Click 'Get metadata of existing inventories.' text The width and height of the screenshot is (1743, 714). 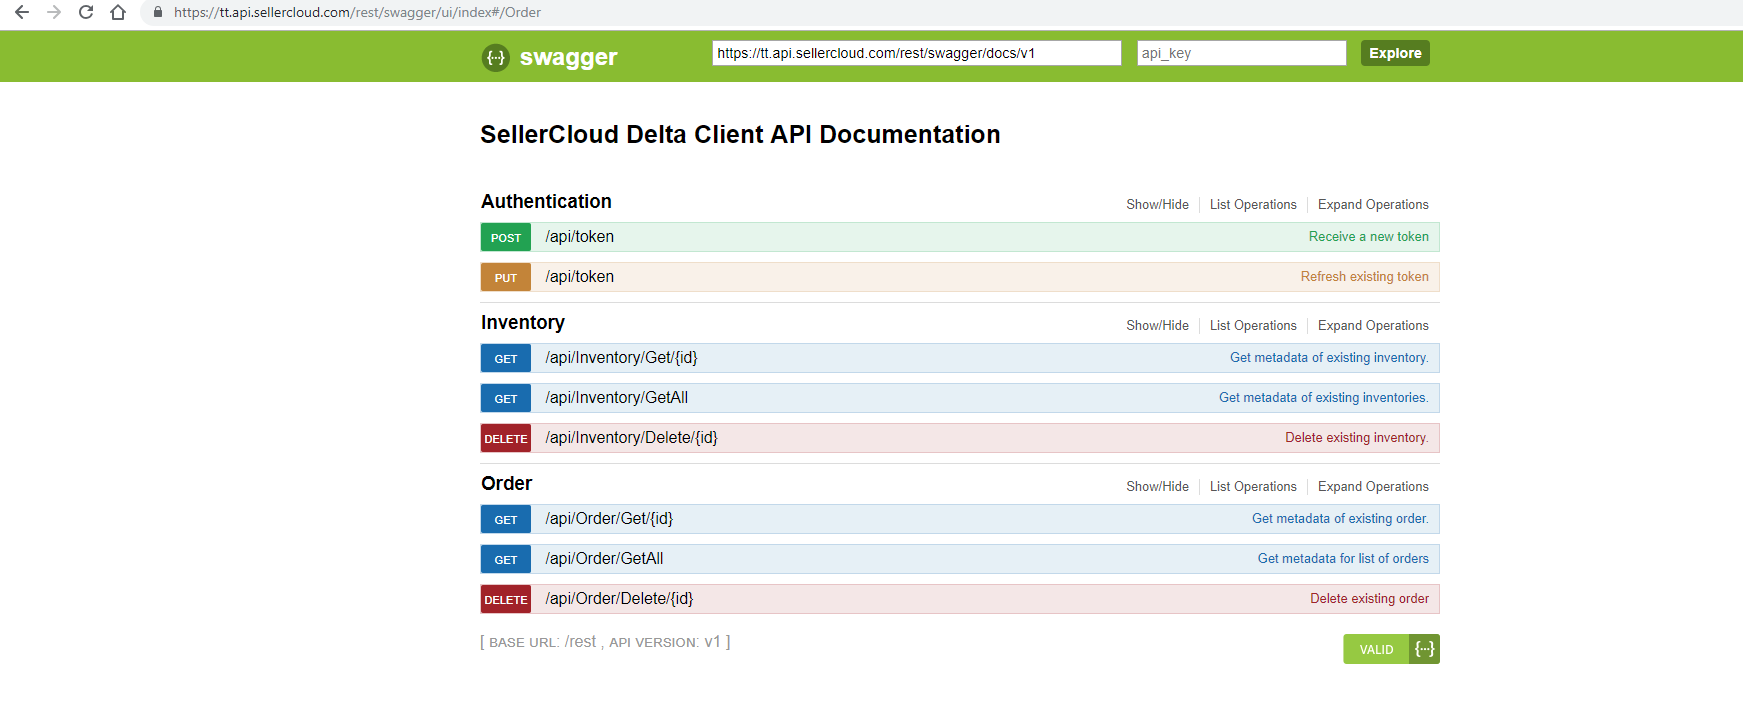point(1324,398)
